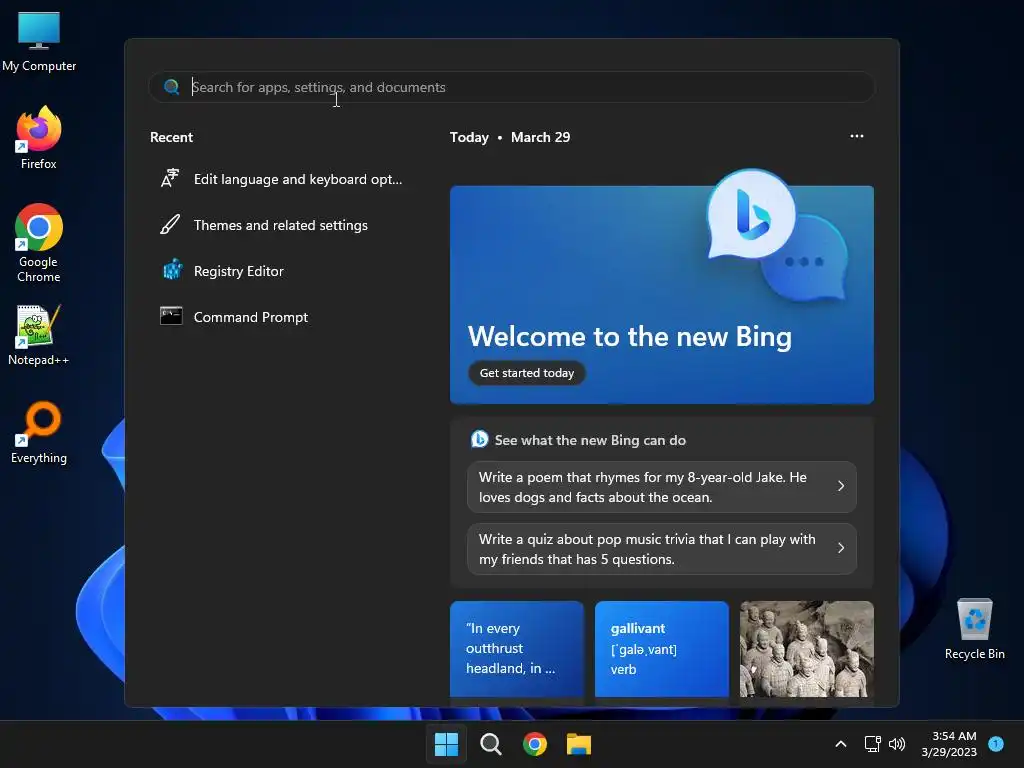
Task: Click Get started today button
Action: [526, 373]
